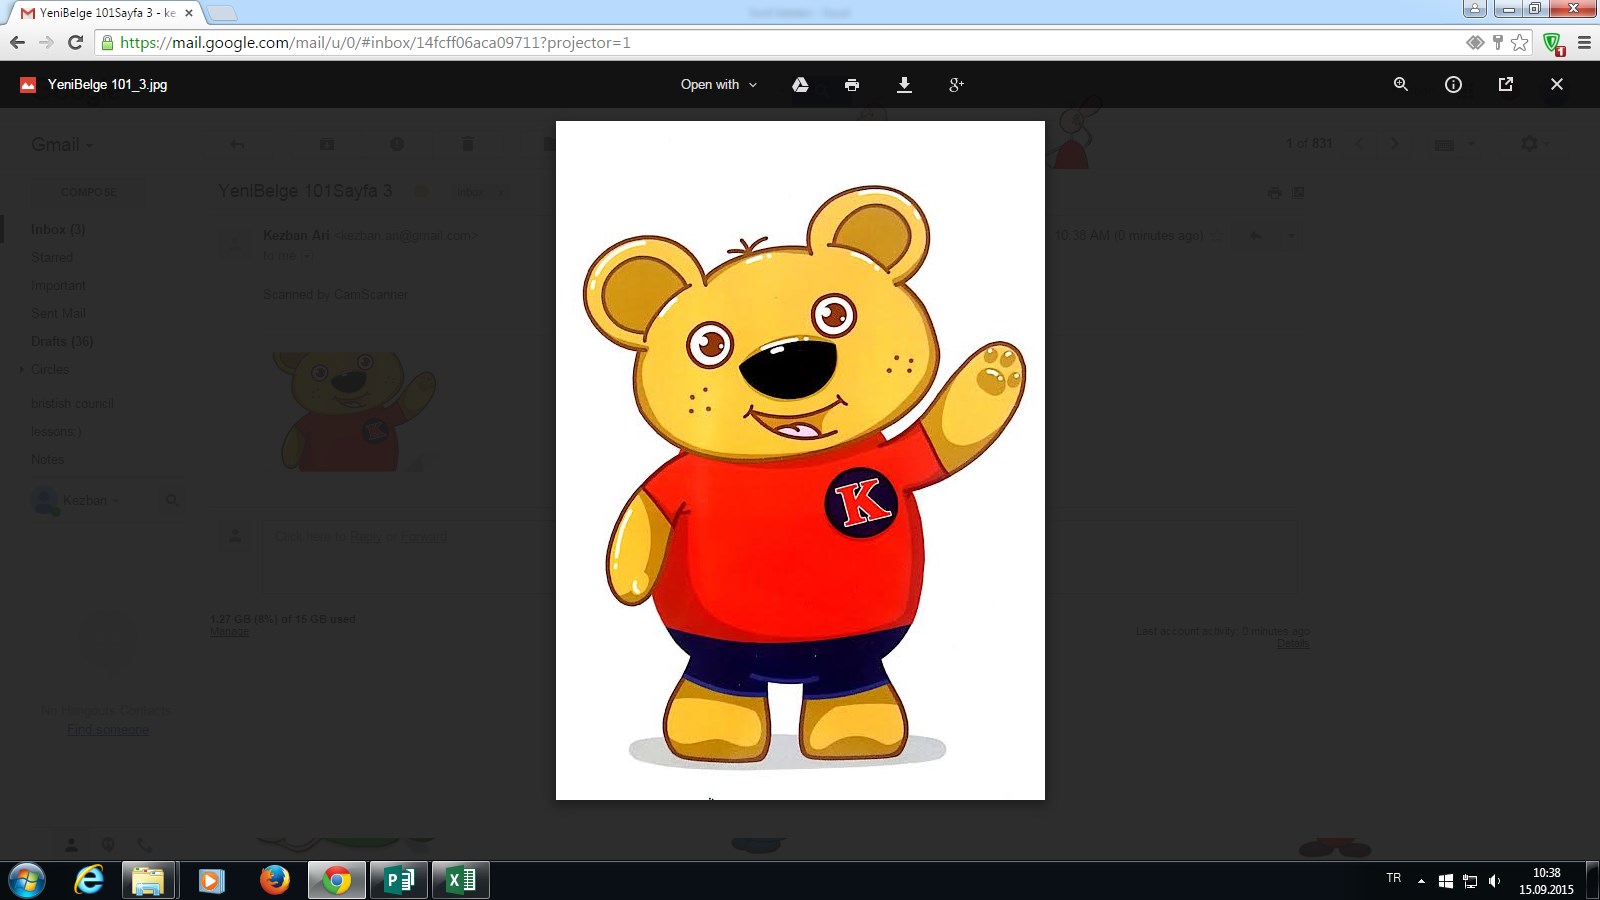Open Windows Explorer from taskbar
This screenshot has height=900, width=1600.
pos(148,880)
